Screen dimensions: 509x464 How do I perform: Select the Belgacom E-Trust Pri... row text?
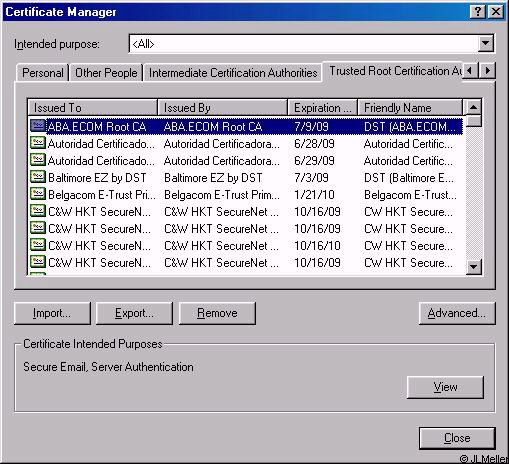(x=102, y=195)
